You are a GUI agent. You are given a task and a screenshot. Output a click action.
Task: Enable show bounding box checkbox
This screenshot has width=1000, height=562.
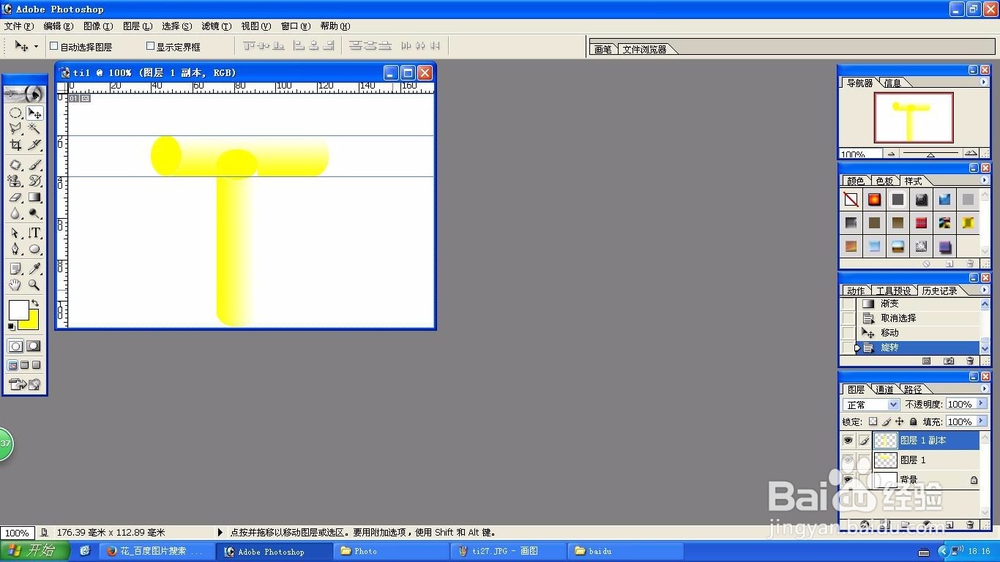click(151, 46)
